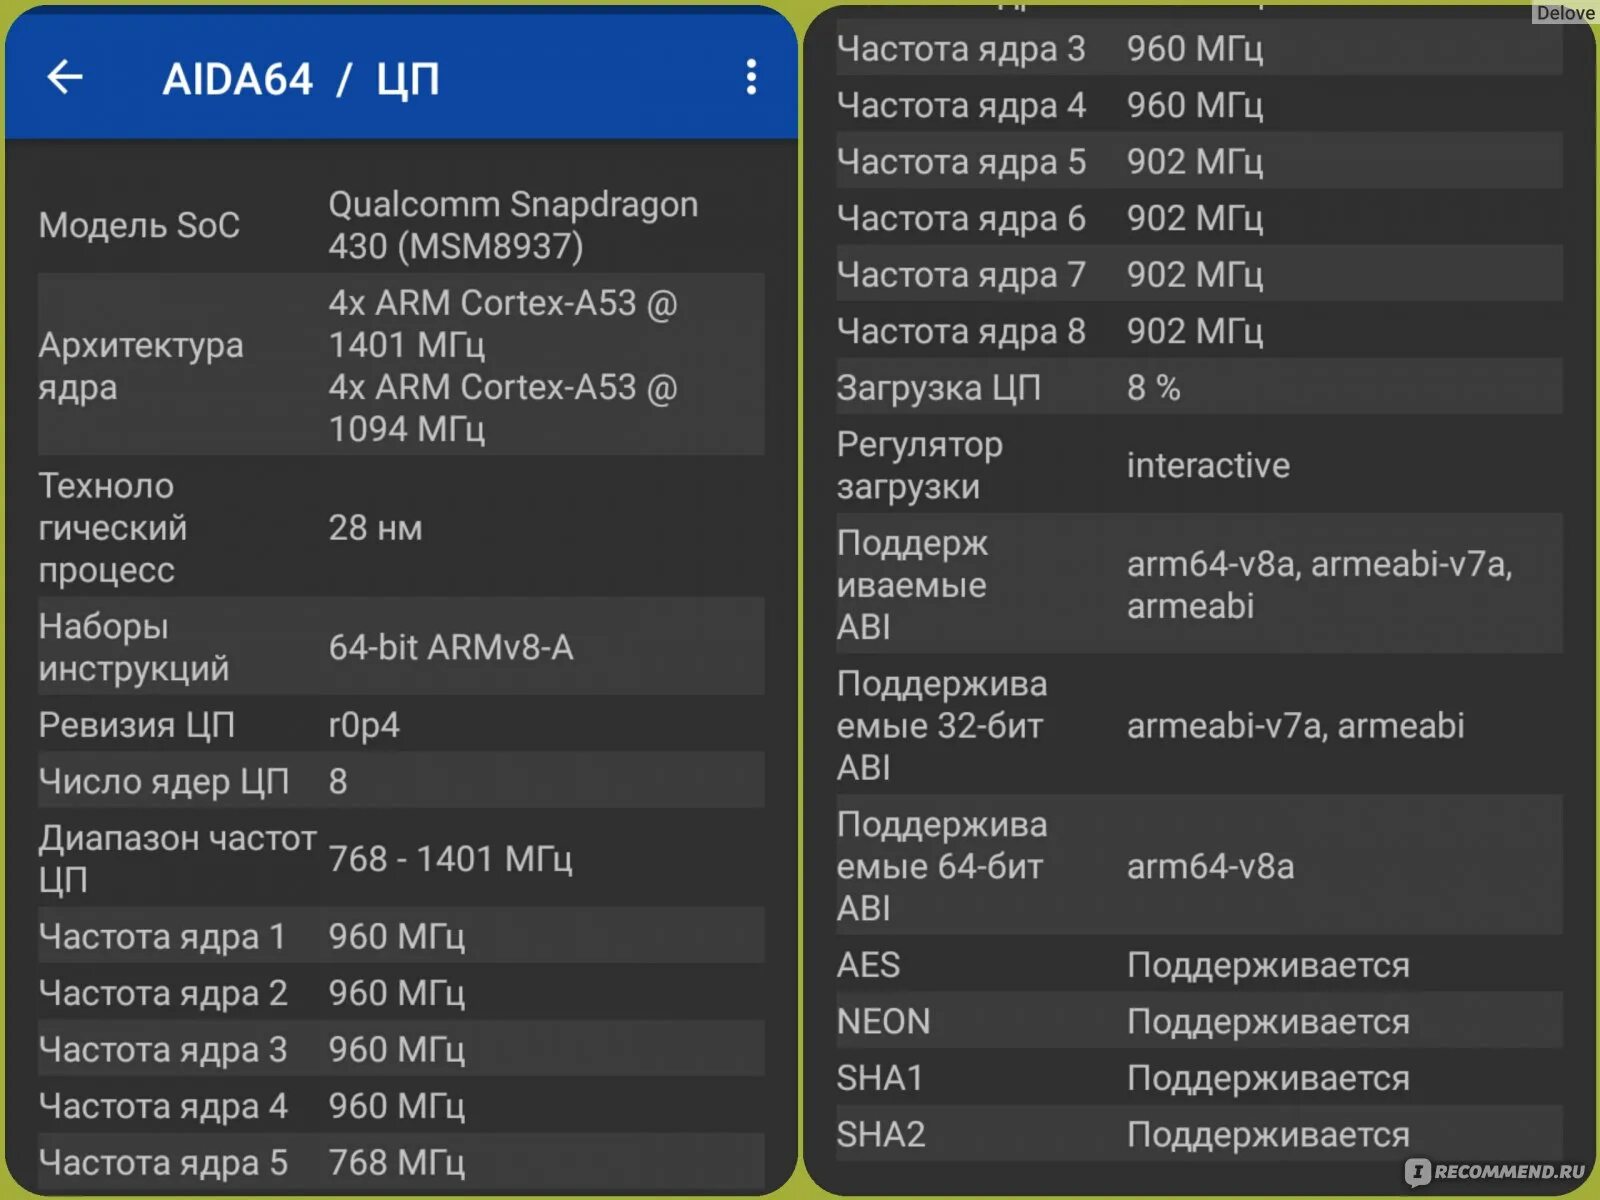Click the 'Число ядер ЦП' label
The height and width of the screenshot is (1200, 1600).
164,781
